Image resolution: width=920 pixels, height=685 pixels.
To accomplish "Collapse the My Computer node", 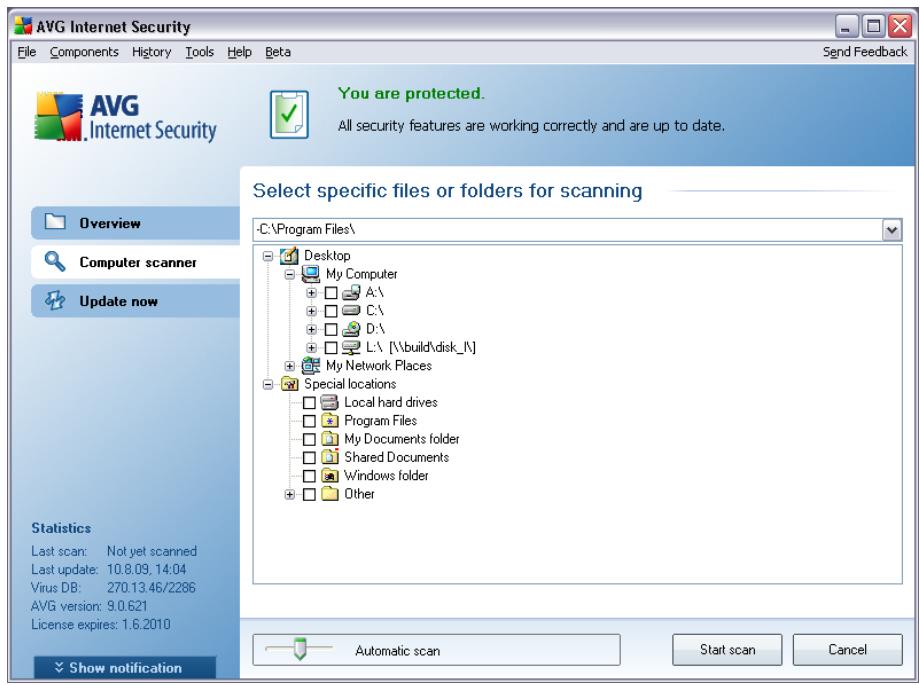I will 289,274.
